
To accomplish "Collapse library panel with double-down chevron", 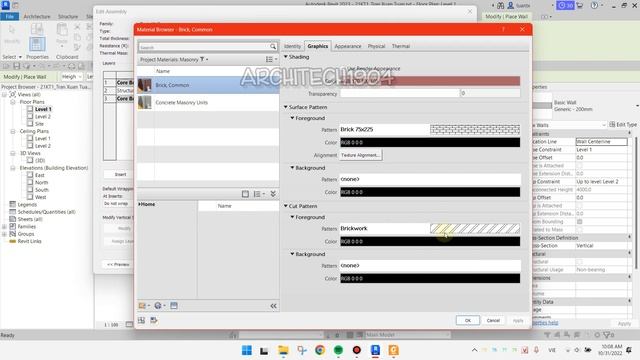I will click(x=273, y=194).
